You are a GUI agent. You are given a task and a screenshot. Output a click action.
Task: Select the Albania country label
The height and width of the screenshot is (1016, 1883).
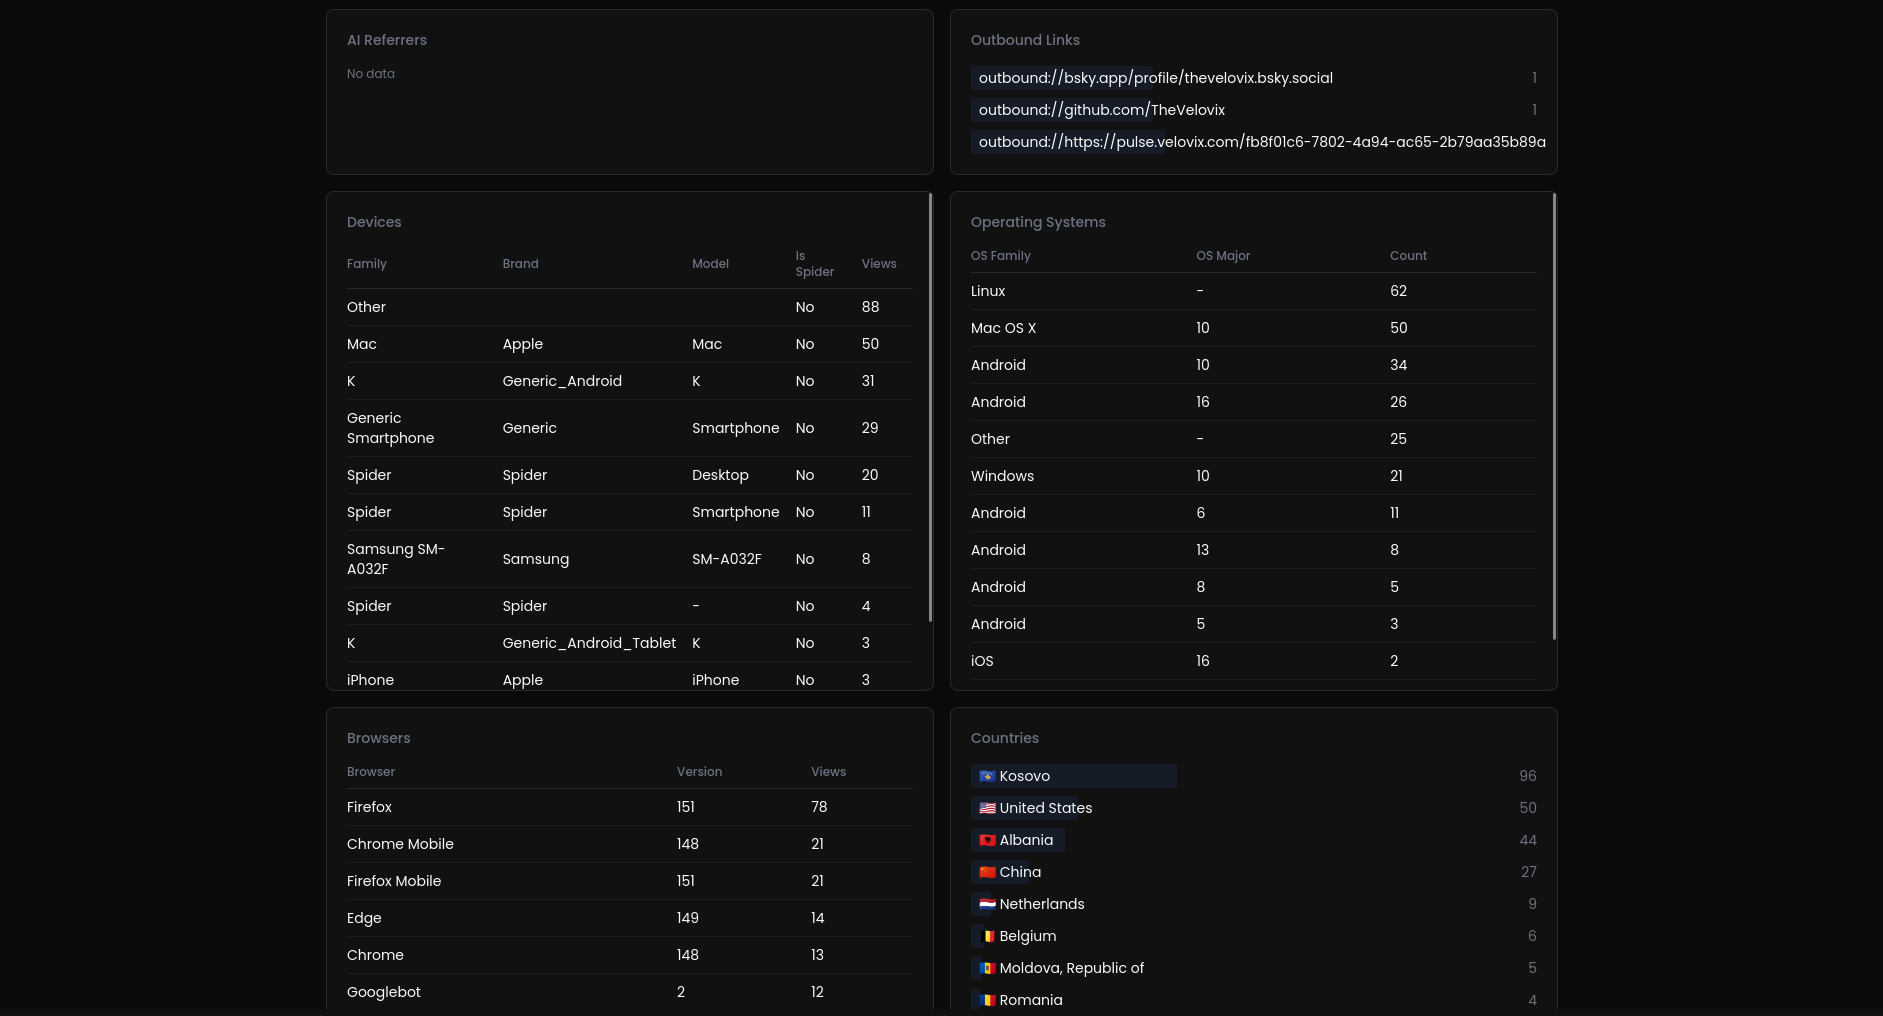pos(1026,840)
